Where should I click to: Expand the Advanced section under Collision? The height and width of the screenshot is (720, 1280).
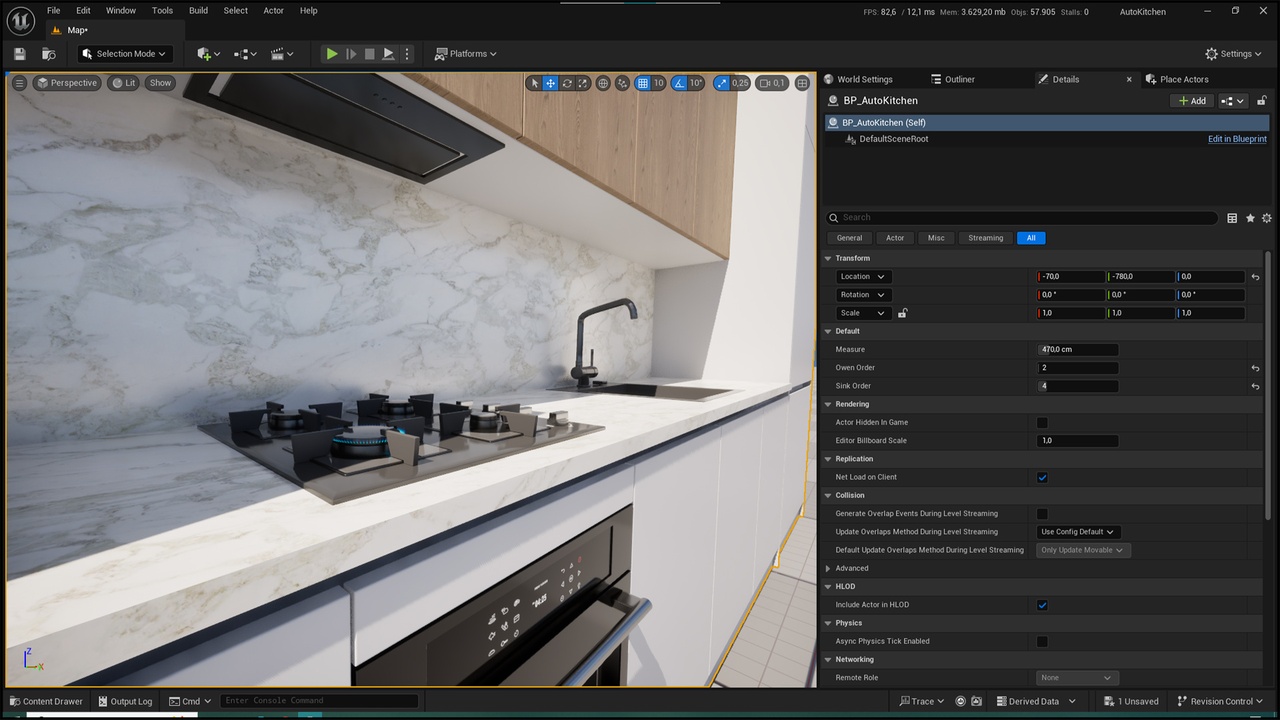[x=828, y=568]
